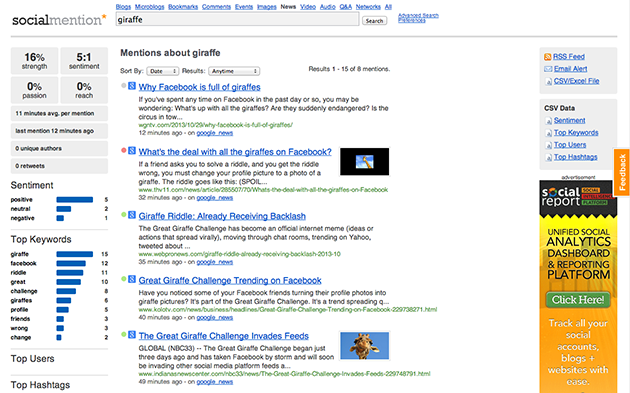Download the CSV/Excel File link
Viewport: 630px width, 393px height.
pos(576,81)
